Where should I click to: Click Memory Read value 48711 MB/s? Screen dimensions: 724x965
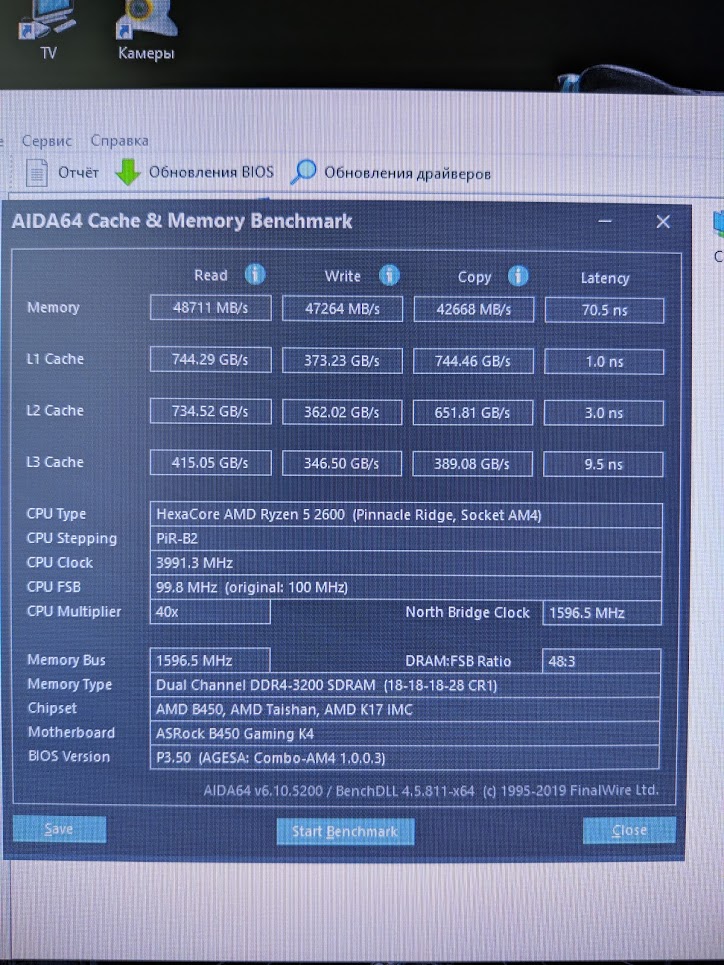point(211,308)
